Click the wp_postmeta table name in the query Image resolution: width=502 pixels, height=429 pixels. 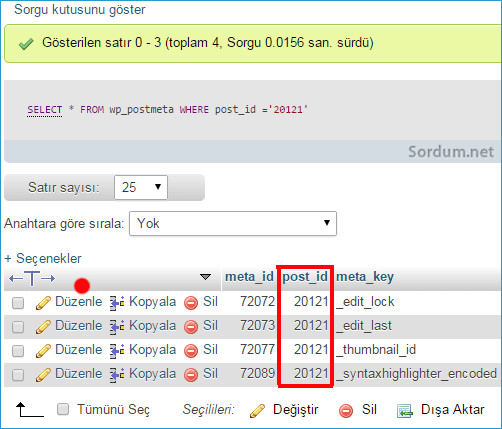tap(142, 110)
